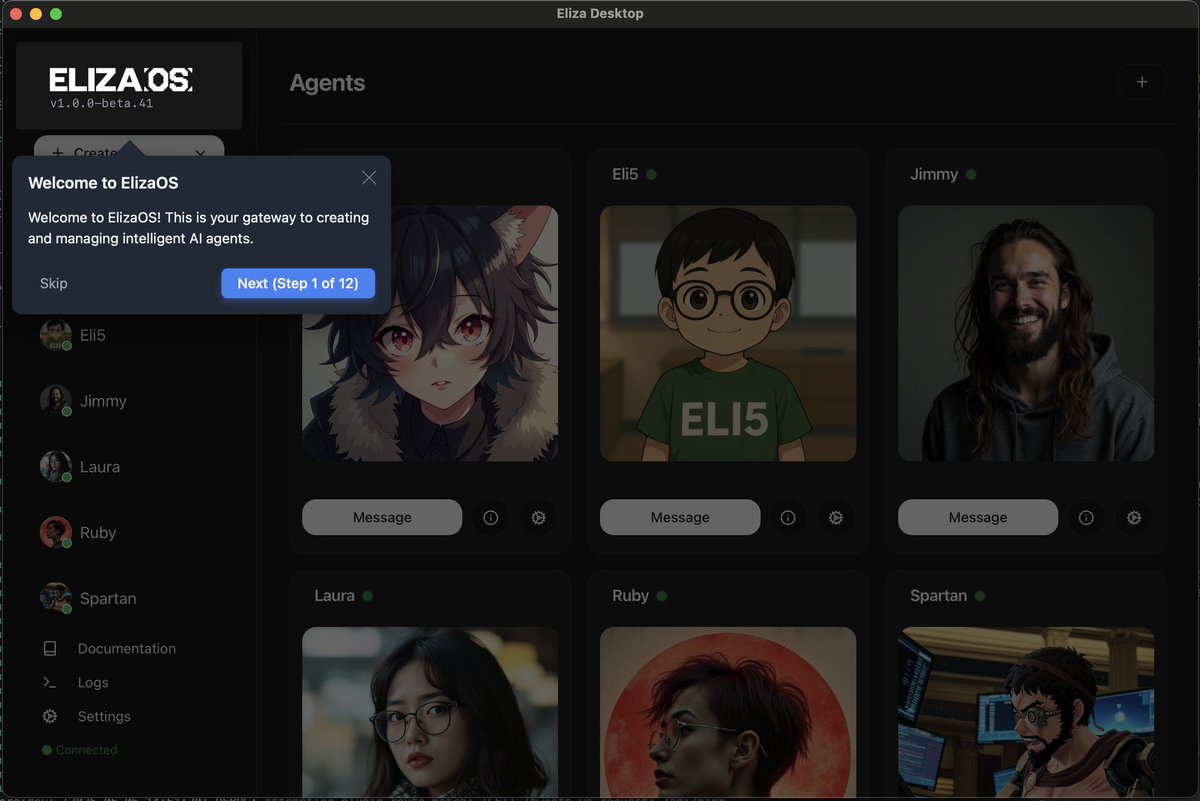Image resolution: width=1200 pixels, height=801 pixels.
Task: Click Spartan's sidebar avatar icon
Action: point(55,598)
